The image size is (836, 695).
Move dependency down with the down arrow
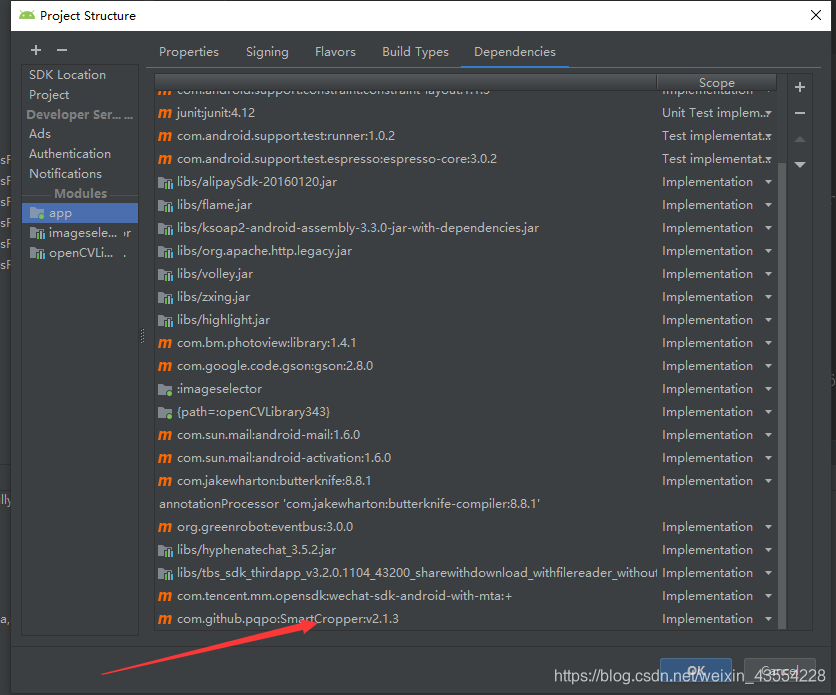point(800,165)
